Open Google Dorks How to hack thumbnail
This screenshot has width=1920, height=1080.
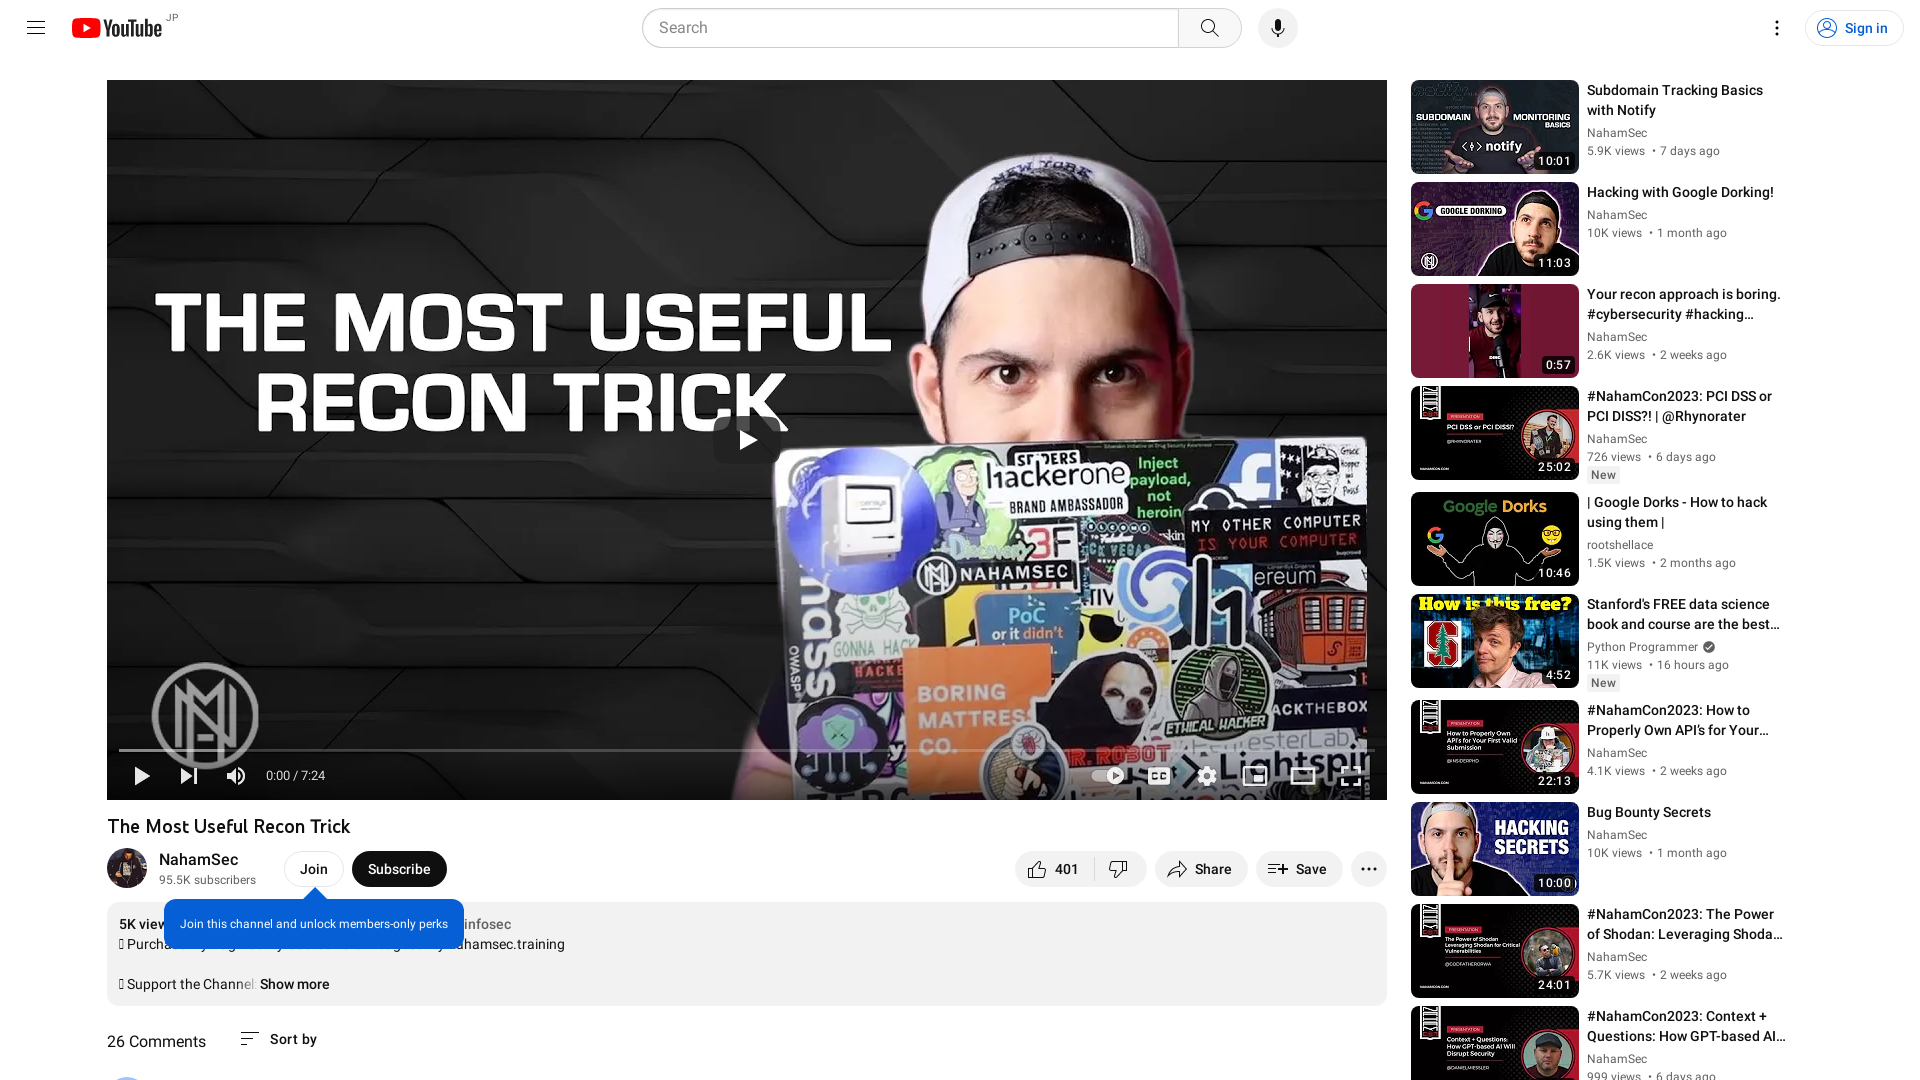tap(1494, 539)
